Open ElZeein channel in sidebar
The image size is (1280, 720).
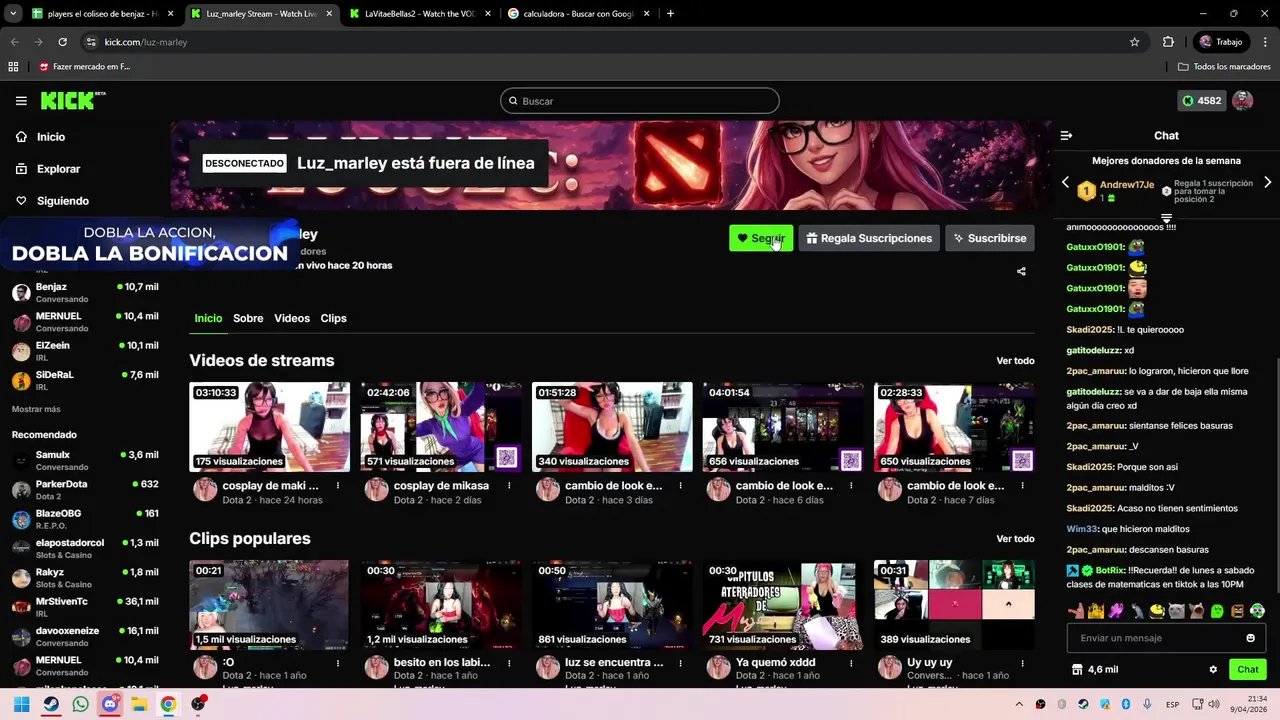click(x=85, y=351)
